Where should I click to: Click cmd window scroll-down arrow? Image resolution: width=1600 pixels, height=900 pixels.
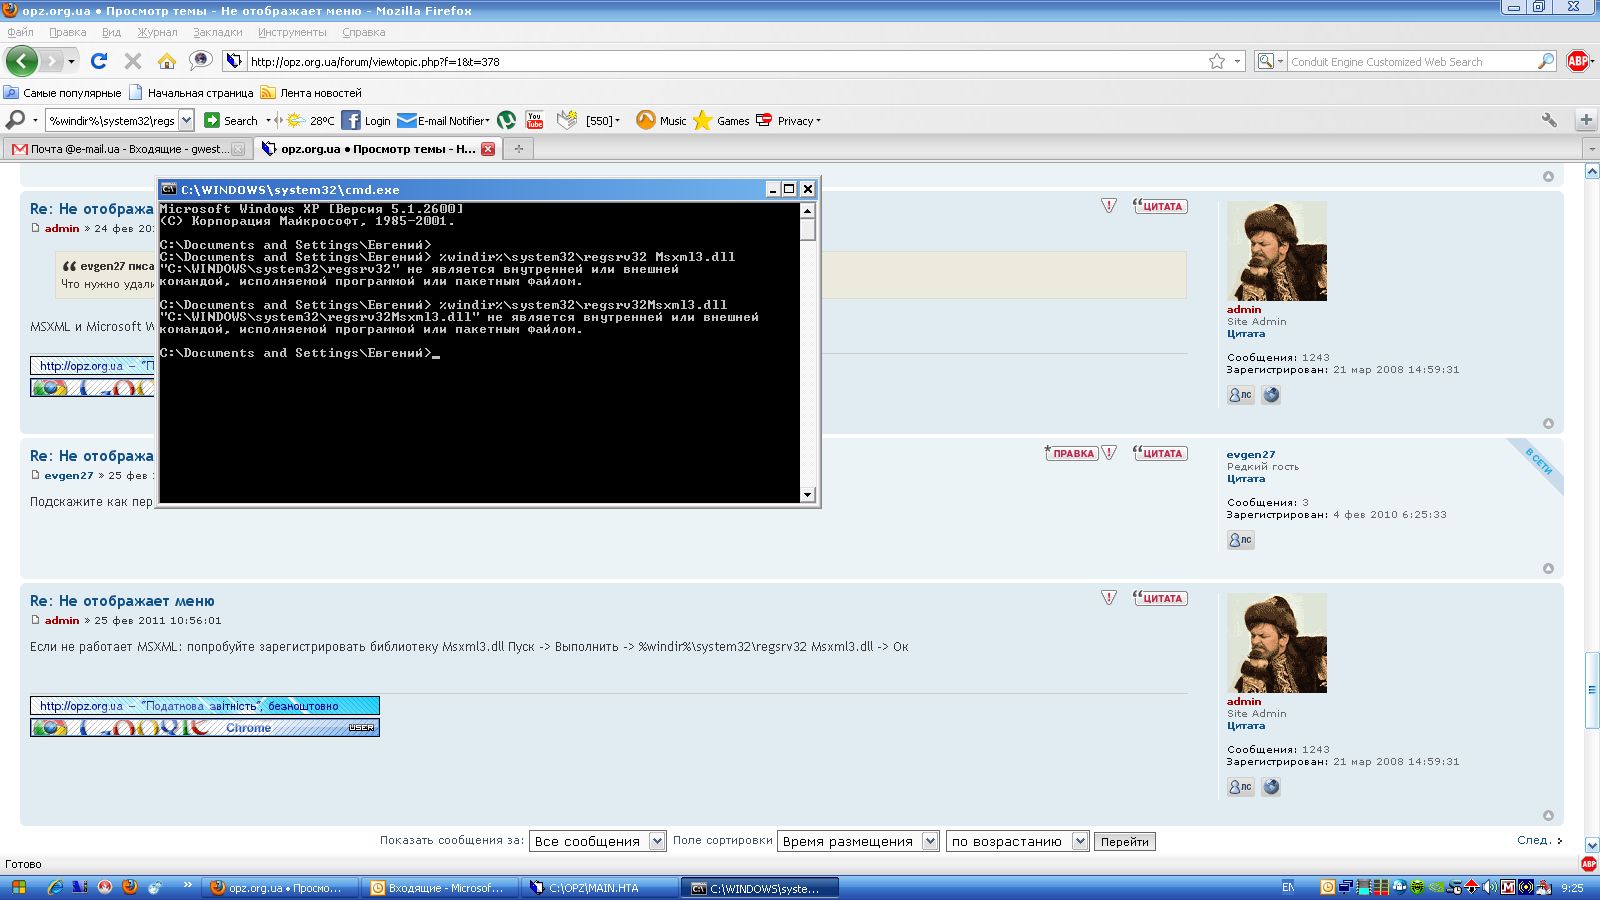[x=808, y=495]
